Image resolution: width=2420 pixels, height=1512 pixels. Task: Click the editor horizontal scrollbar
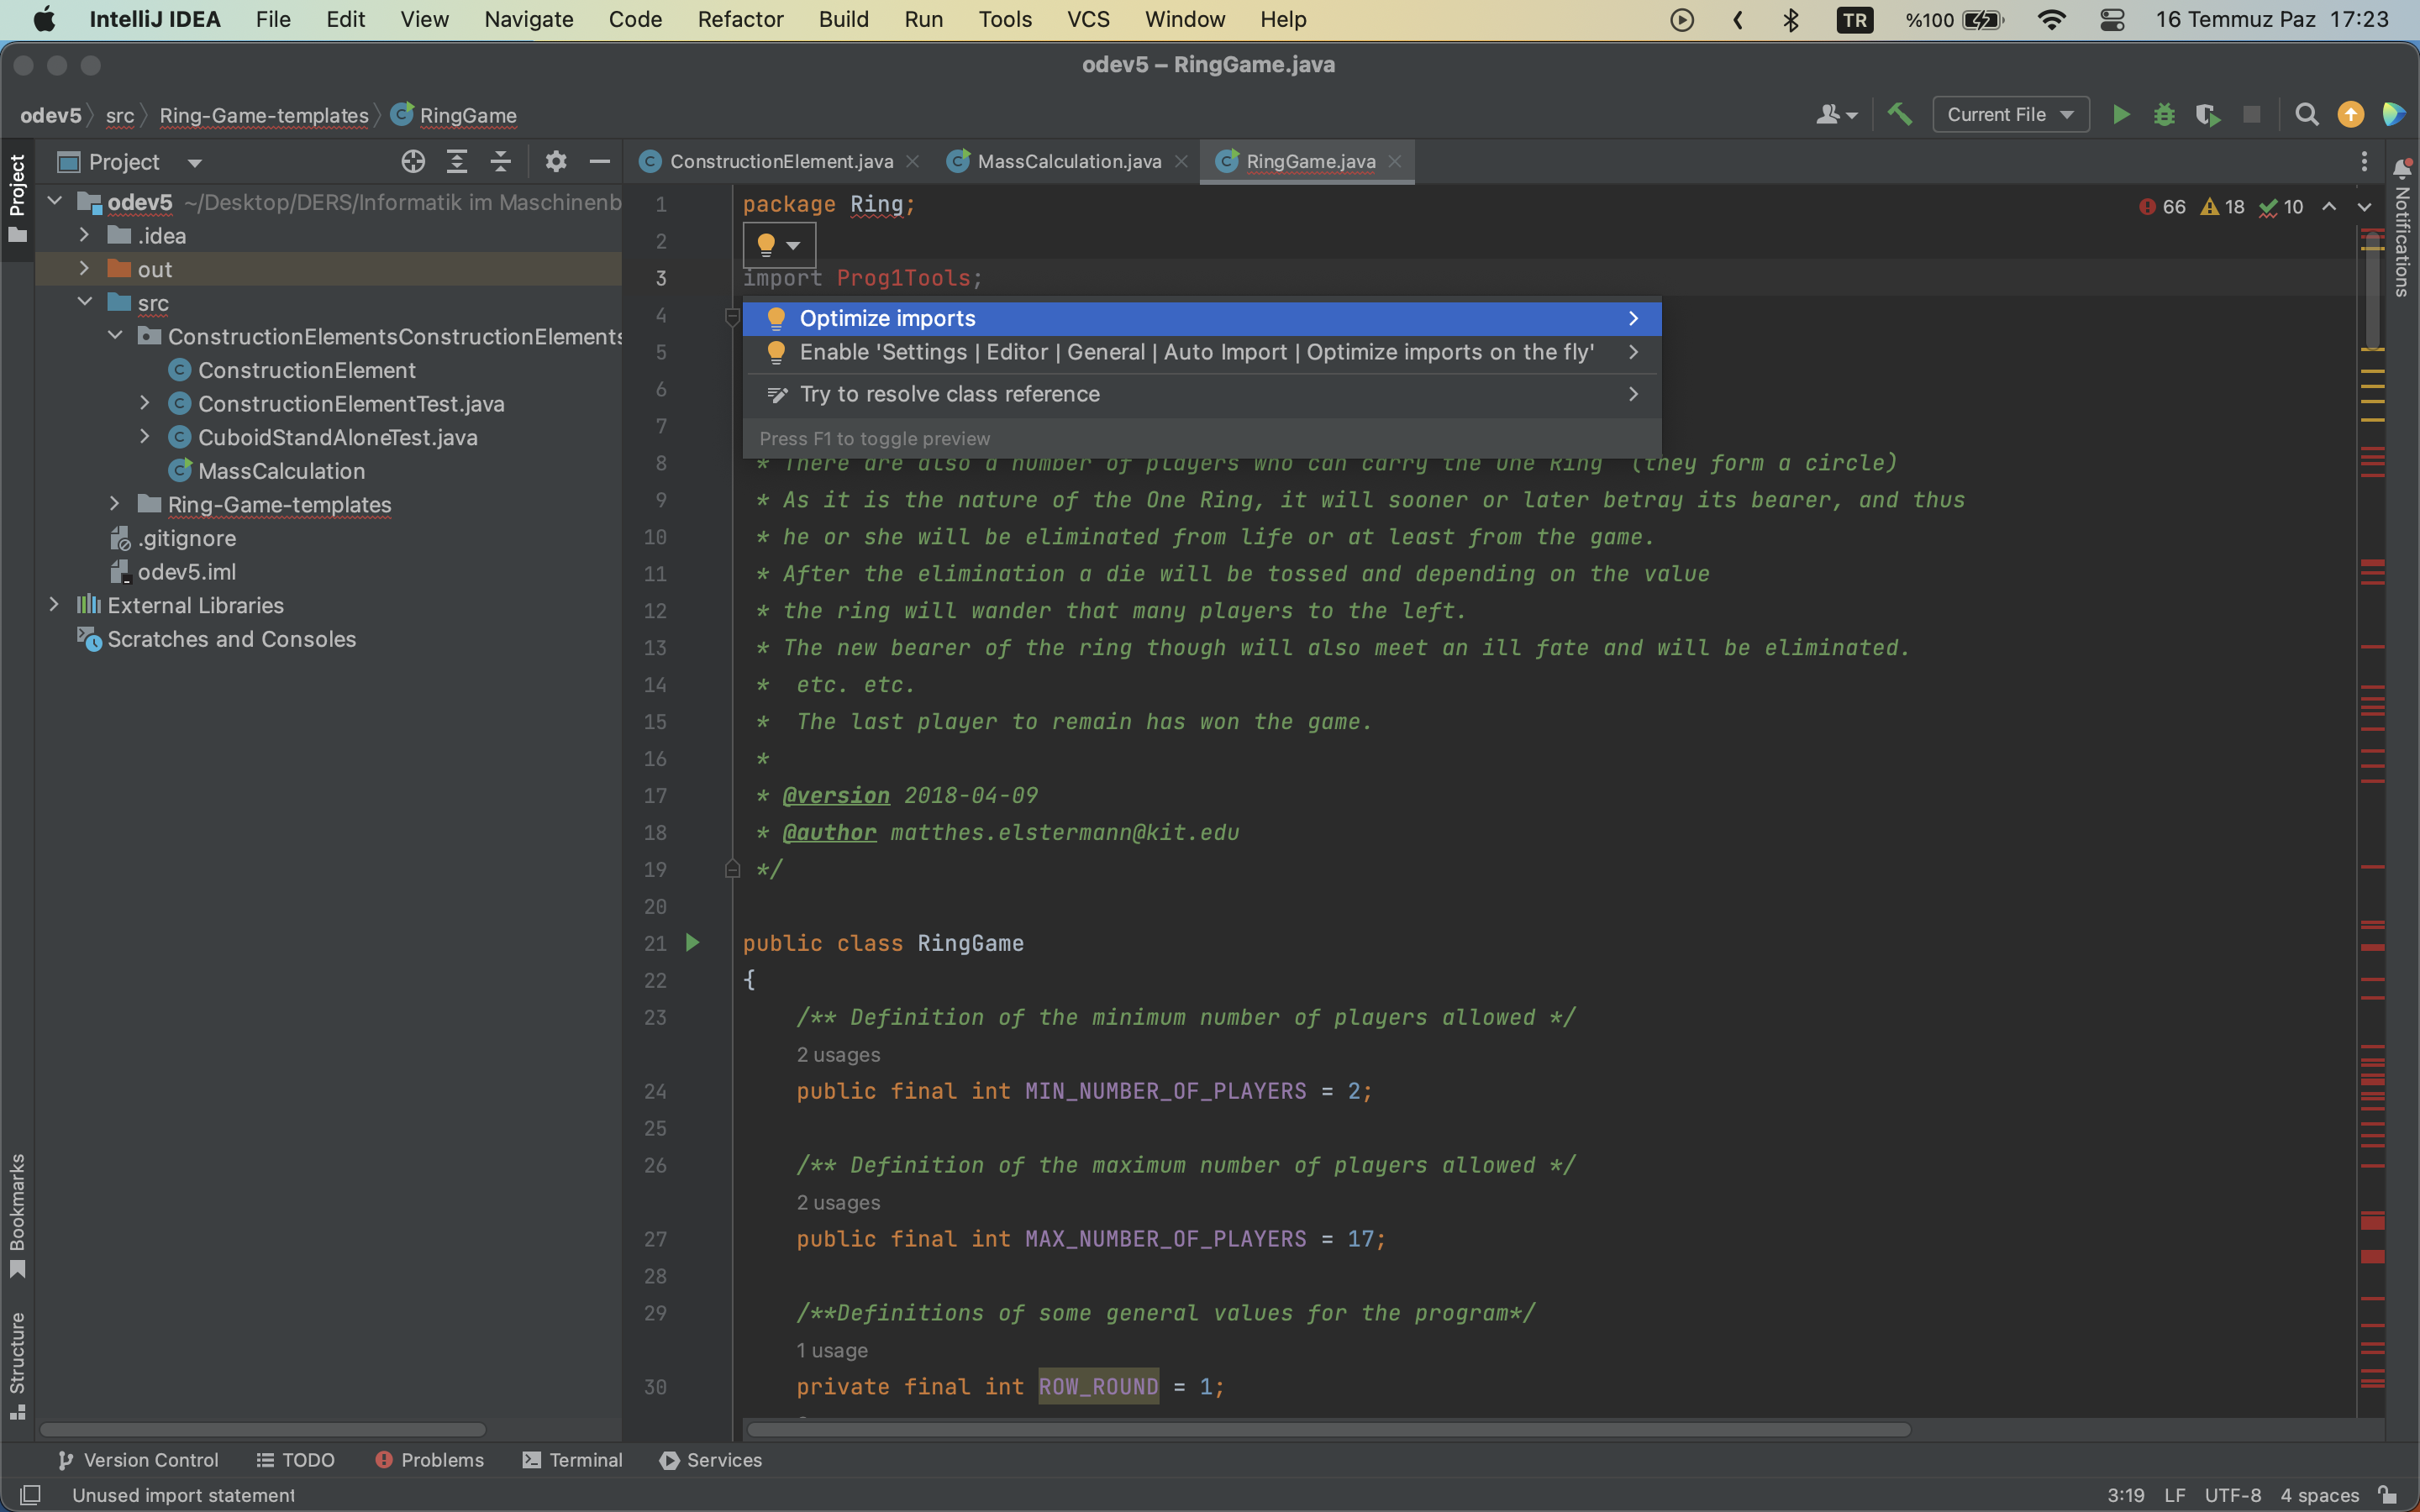[1328, 1429]
